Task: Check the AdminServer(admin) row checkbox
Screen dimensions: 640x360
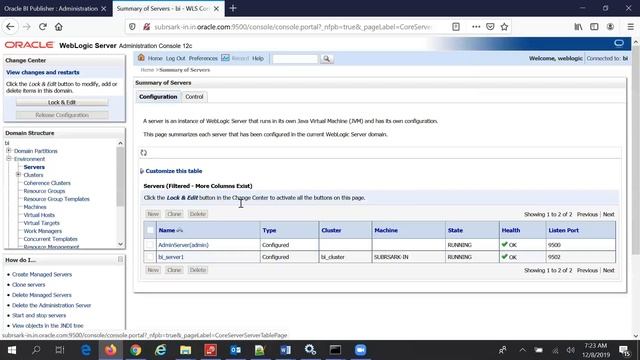Action: (150, 245)
